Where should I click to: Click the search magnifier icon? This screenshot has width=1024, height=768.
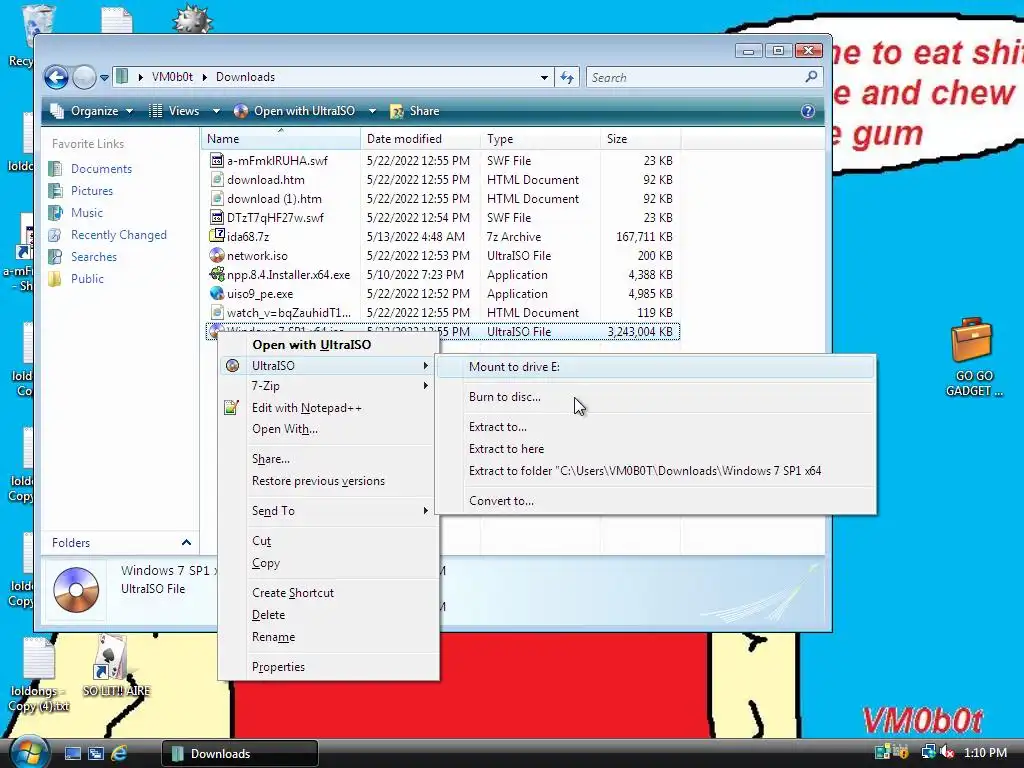click(x=811, y=77)
